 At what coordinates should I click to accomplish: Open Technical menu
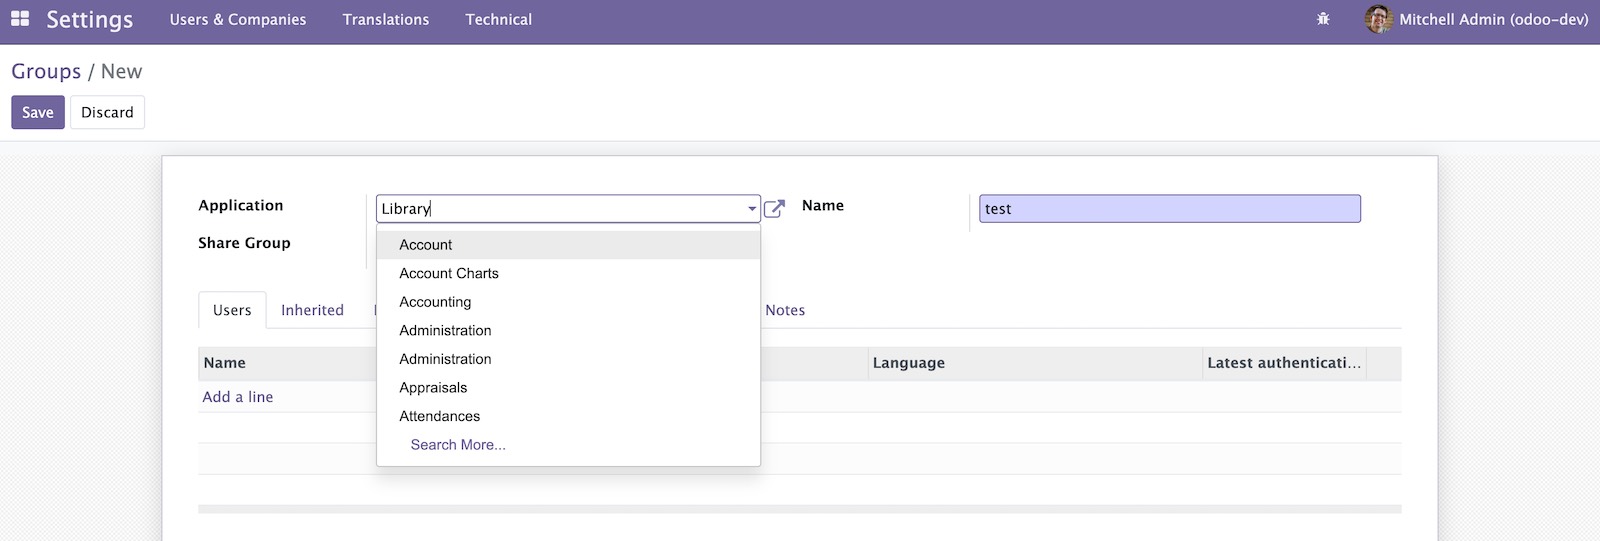click(499, 19)
